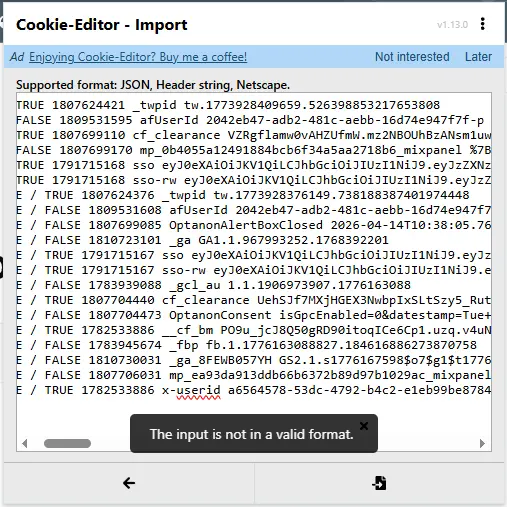Postpone the ad with Later
507x507 pixels.
tap(478, 57)
